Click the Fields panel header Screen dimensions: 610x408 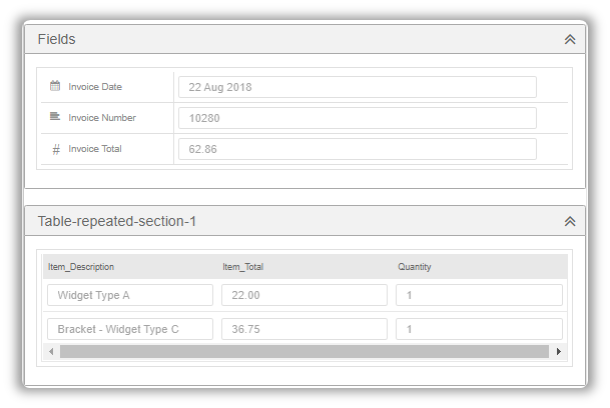305,39
